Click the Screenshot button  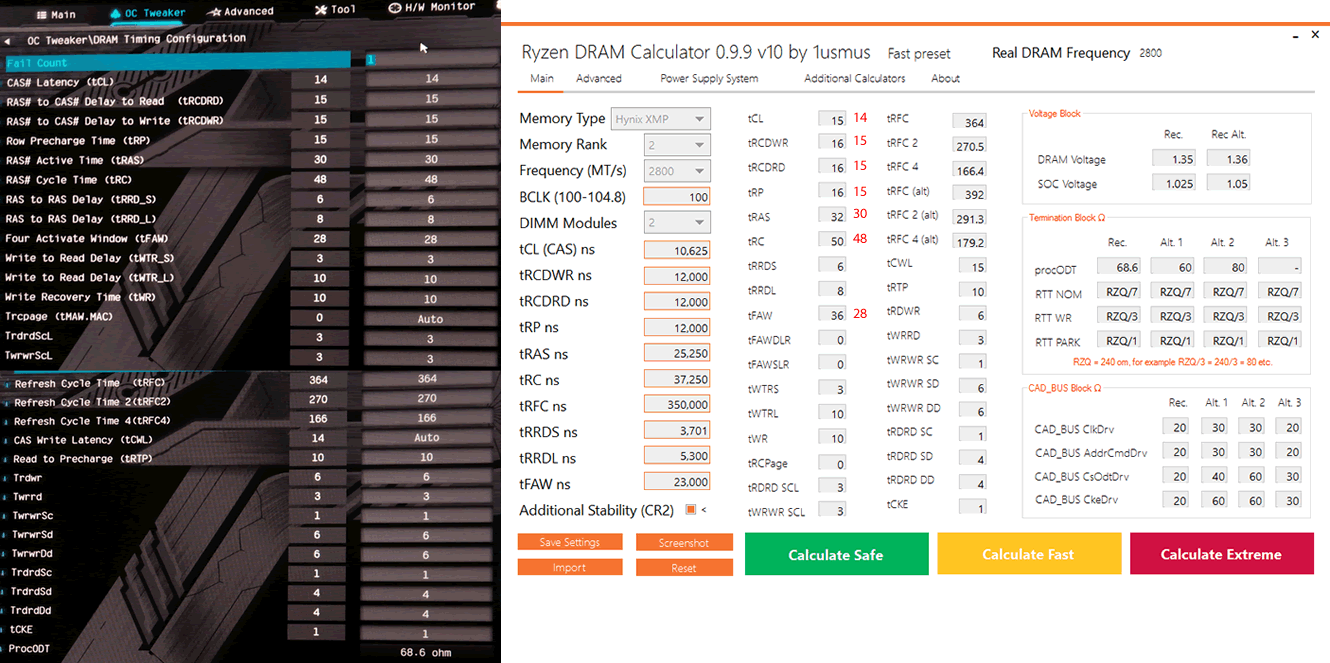click(684, 542)
